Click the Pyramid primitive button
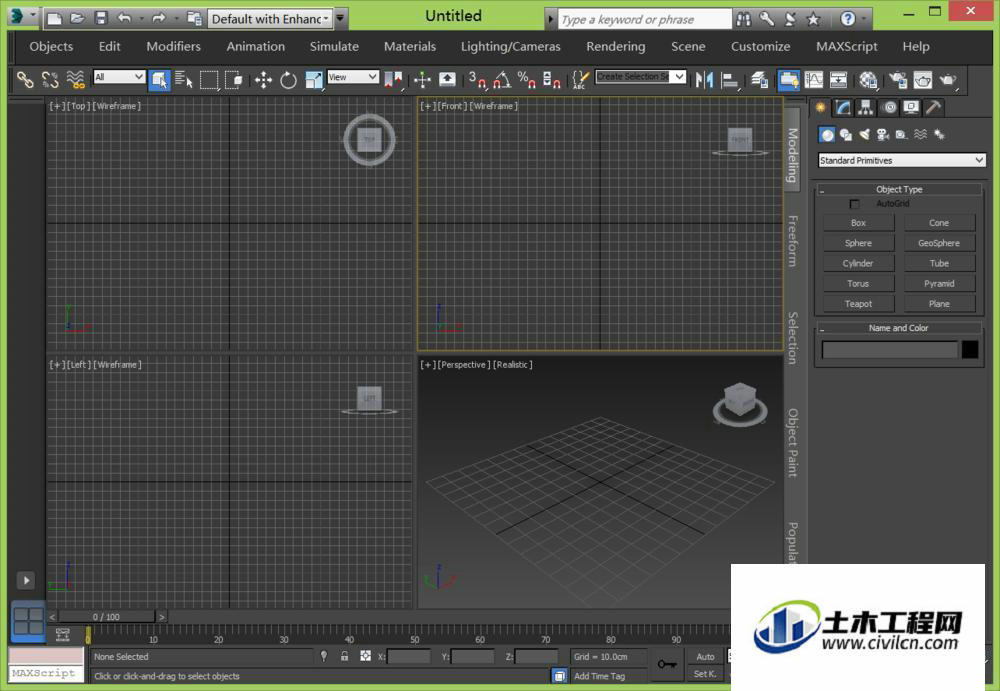Viewport: 1000px width, 691px height. click(939, 283)
